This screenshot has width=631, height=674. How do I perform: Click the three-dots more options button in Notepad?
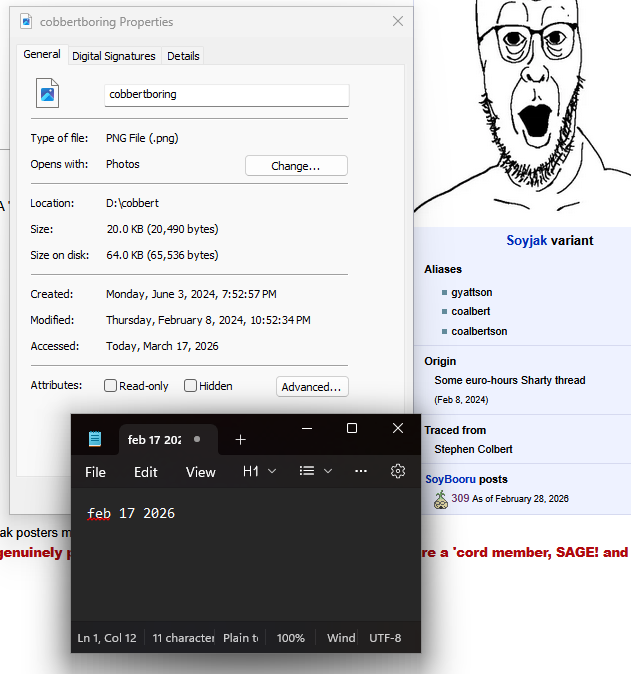click(361, 471)
